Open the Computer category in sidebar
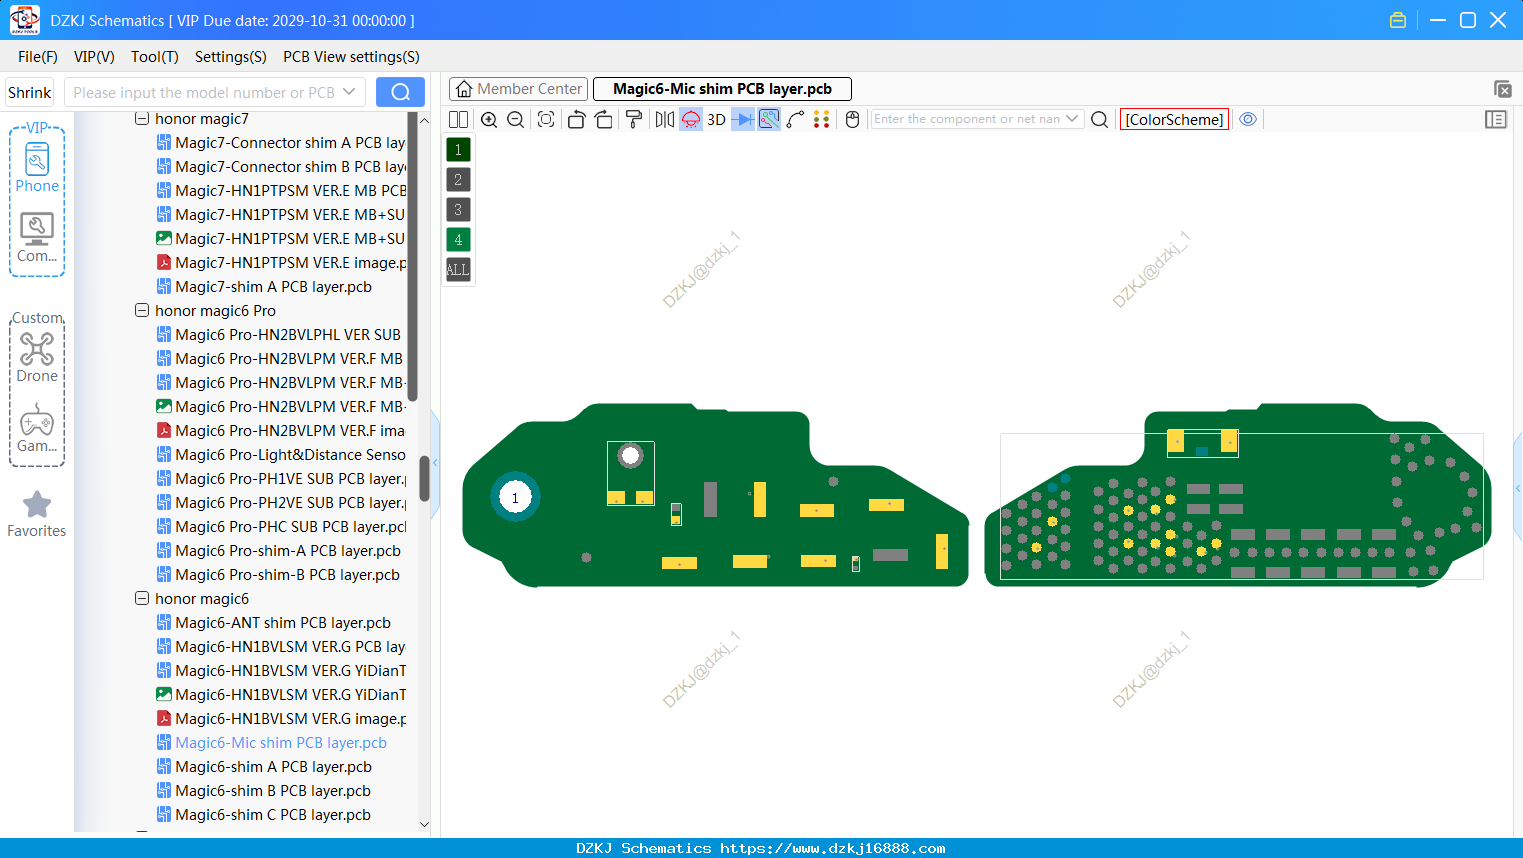The width and height of the screenshot is (1523, 858). (x=37, y=238)
